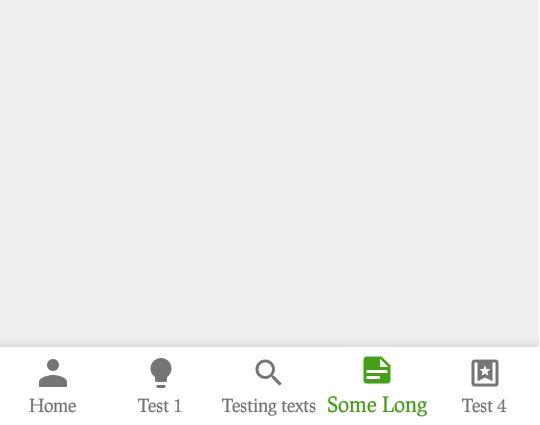
Task: Tap the icon above the Test 1 label
Action: (x=161, y=373)
